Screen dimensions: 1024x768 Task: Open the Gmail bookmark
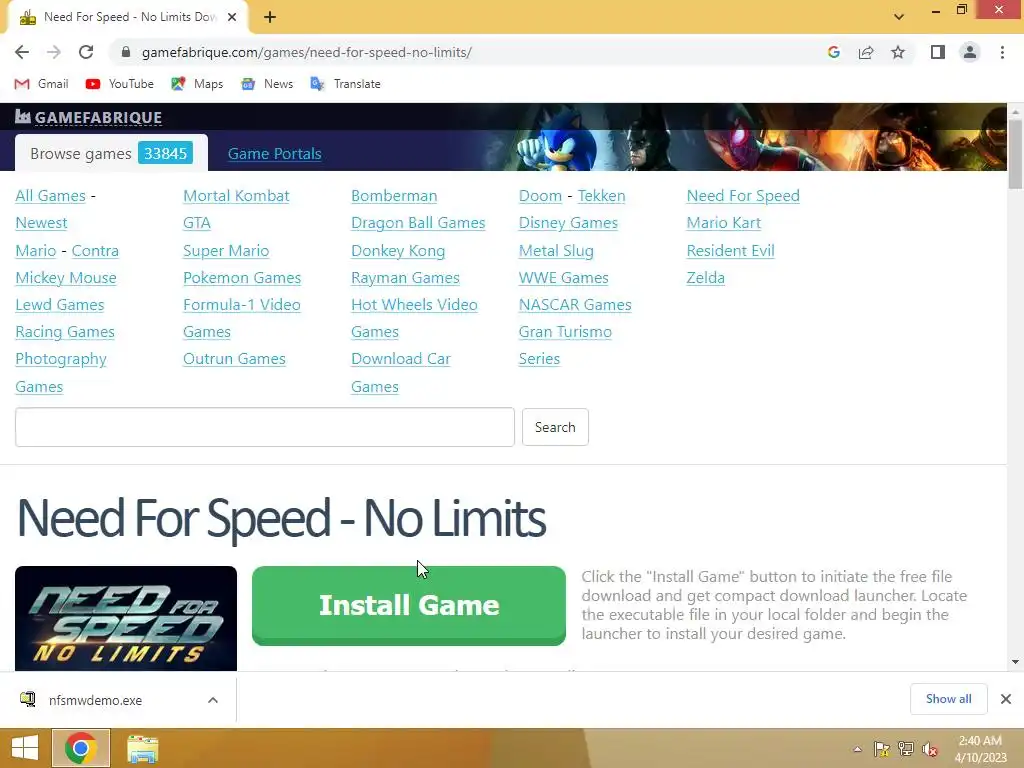coord(41,84)
